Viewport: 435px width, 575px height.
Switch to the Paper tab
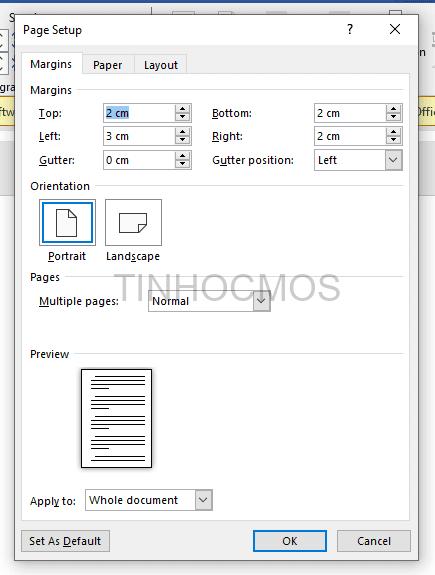[x=107, y=65]
